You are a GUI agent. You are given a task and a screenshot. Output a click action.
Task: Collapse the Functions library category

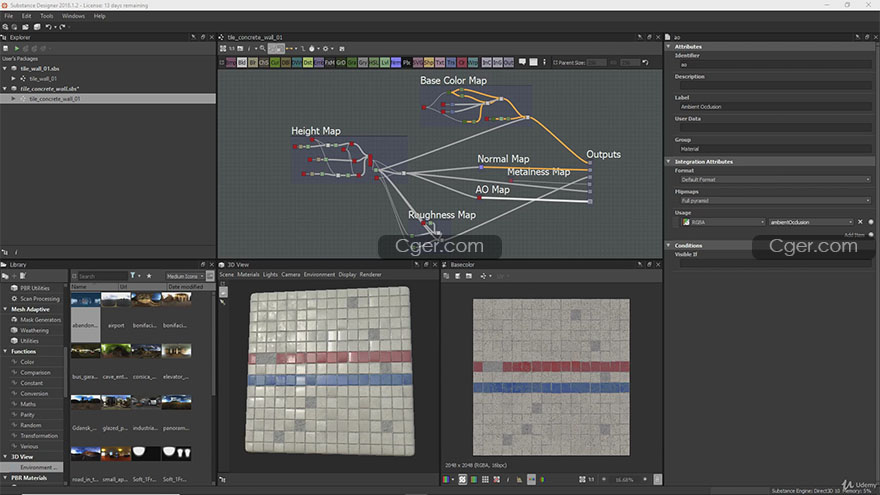(5, 351)
